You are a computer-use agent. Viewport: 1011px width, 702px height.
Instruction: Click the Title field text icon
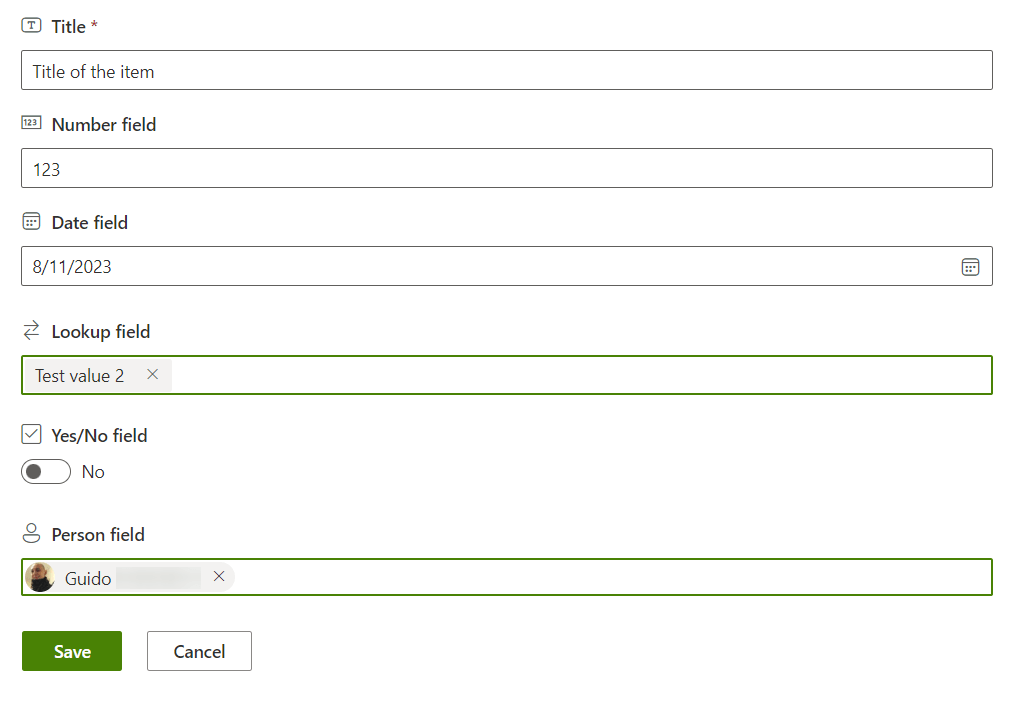coord(31,27)
